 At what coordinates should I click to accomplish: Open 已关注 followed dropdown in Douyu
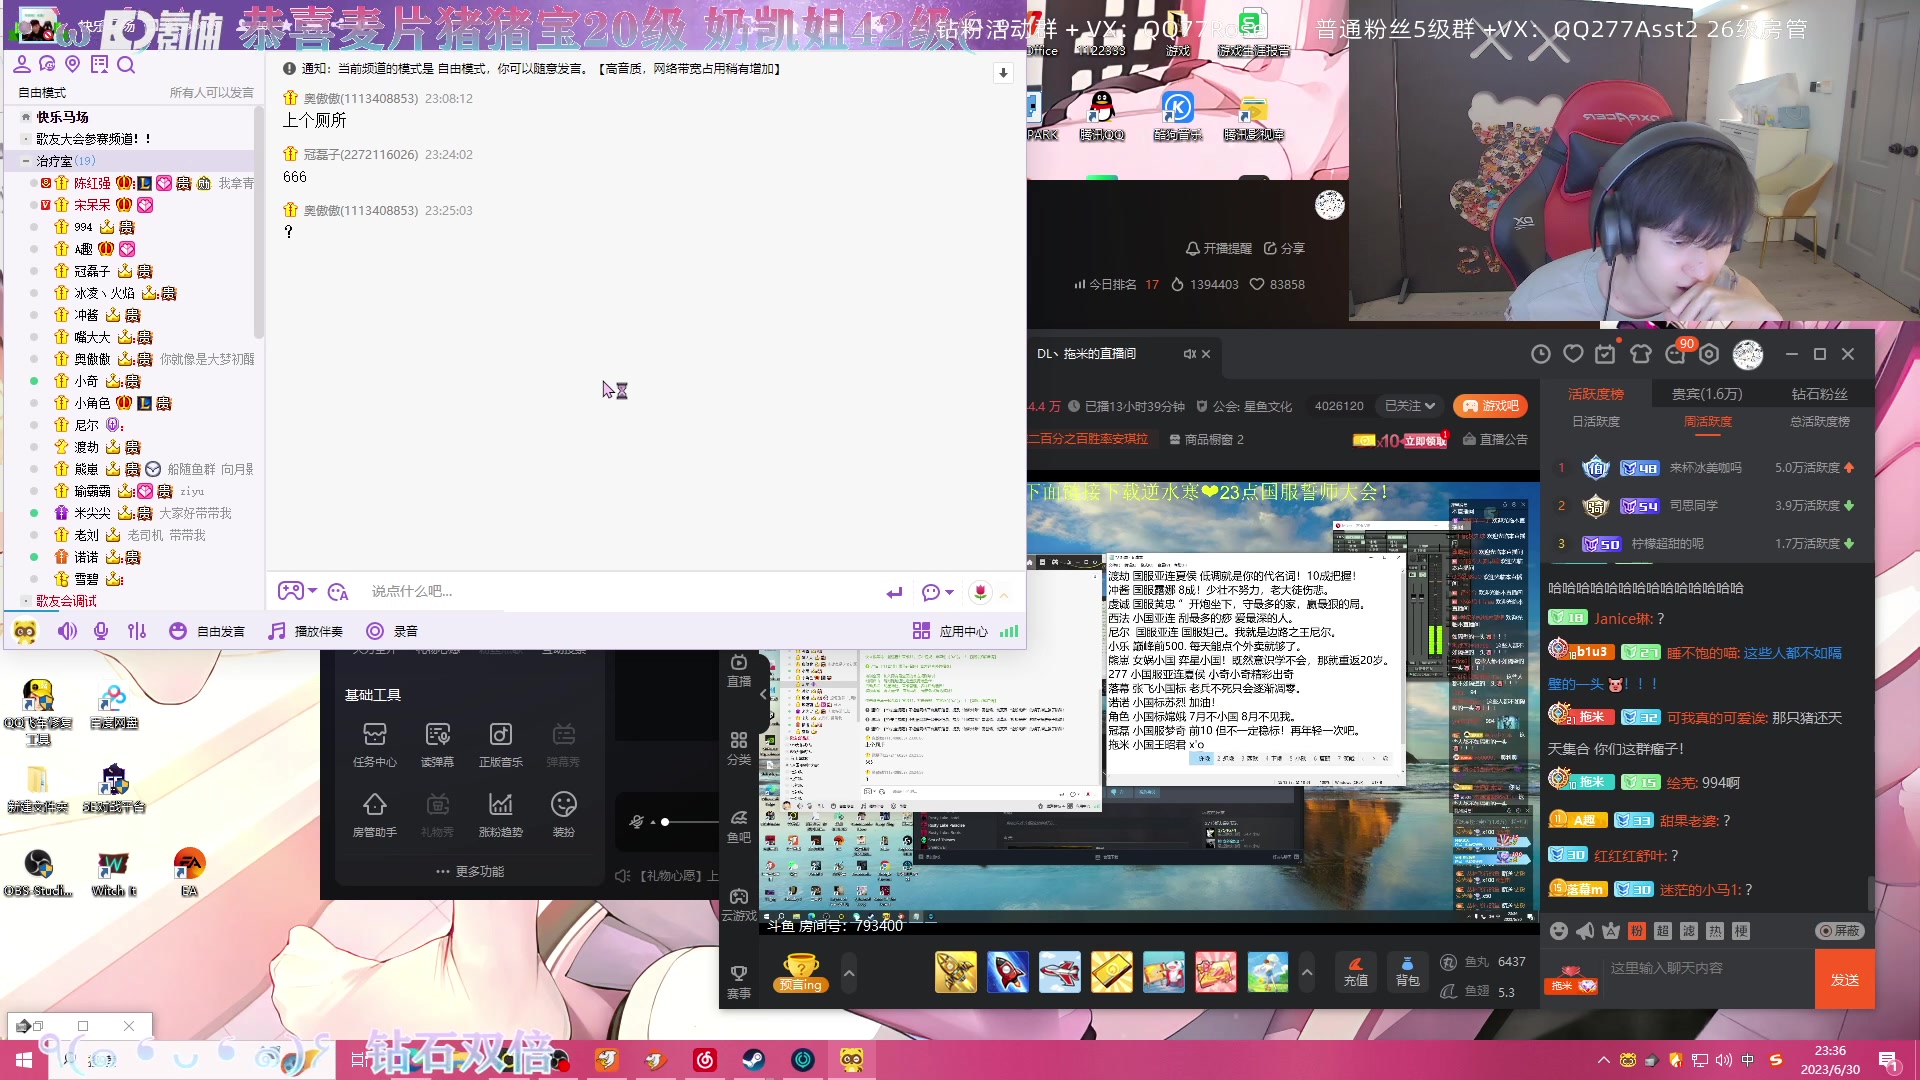click(1410, 406)
